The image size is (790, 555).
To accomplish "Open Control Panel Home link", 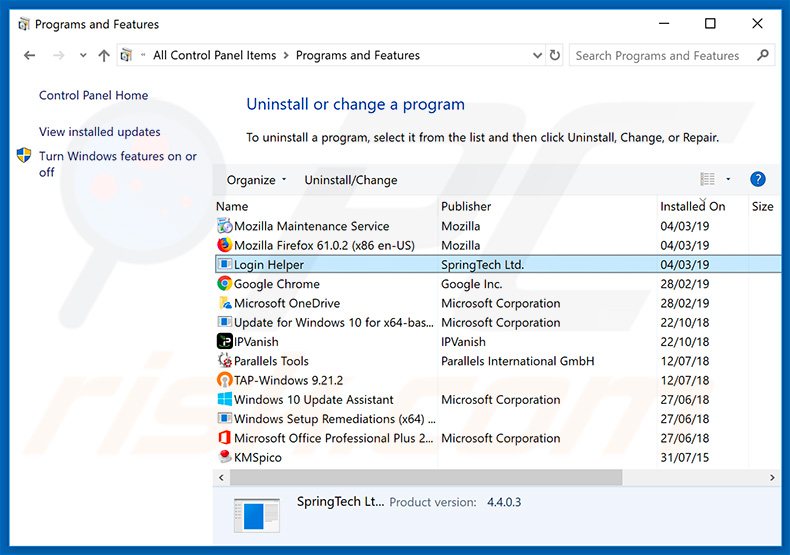I will click(94, 95).
